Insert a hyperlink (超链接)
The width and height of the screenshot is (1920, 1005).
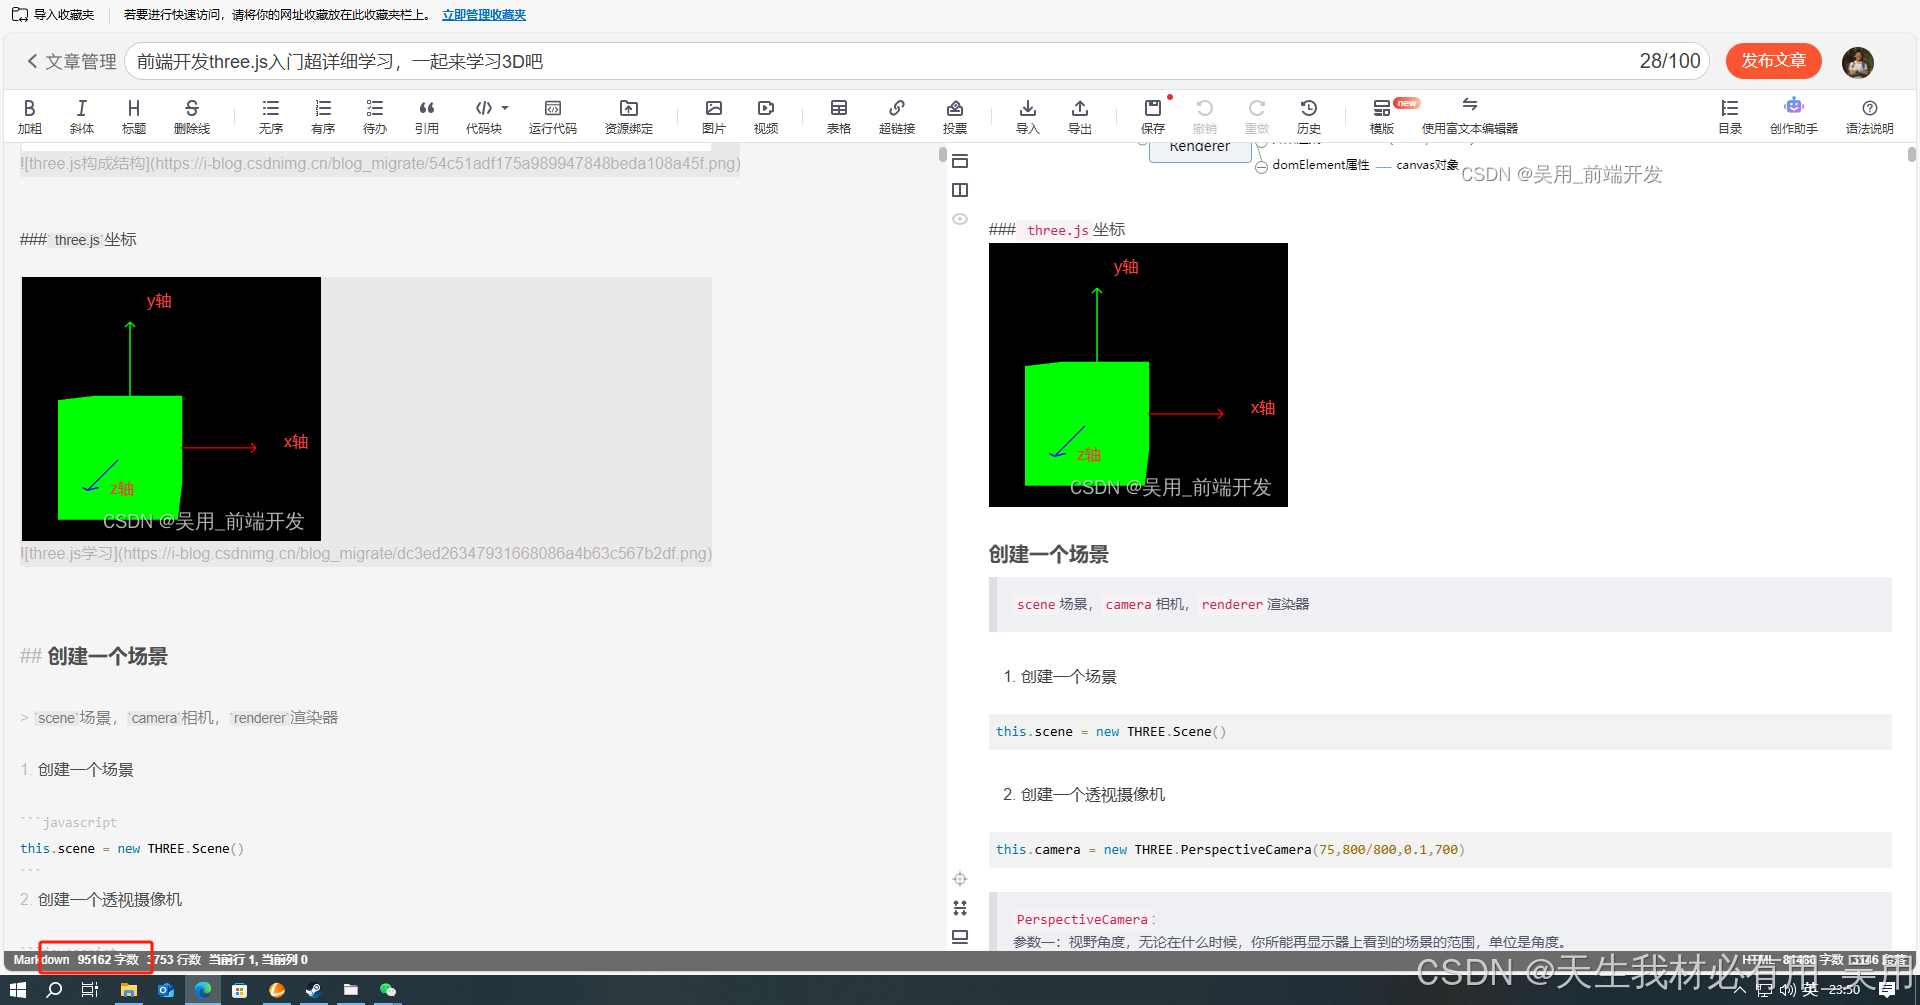tap(897, 116)
